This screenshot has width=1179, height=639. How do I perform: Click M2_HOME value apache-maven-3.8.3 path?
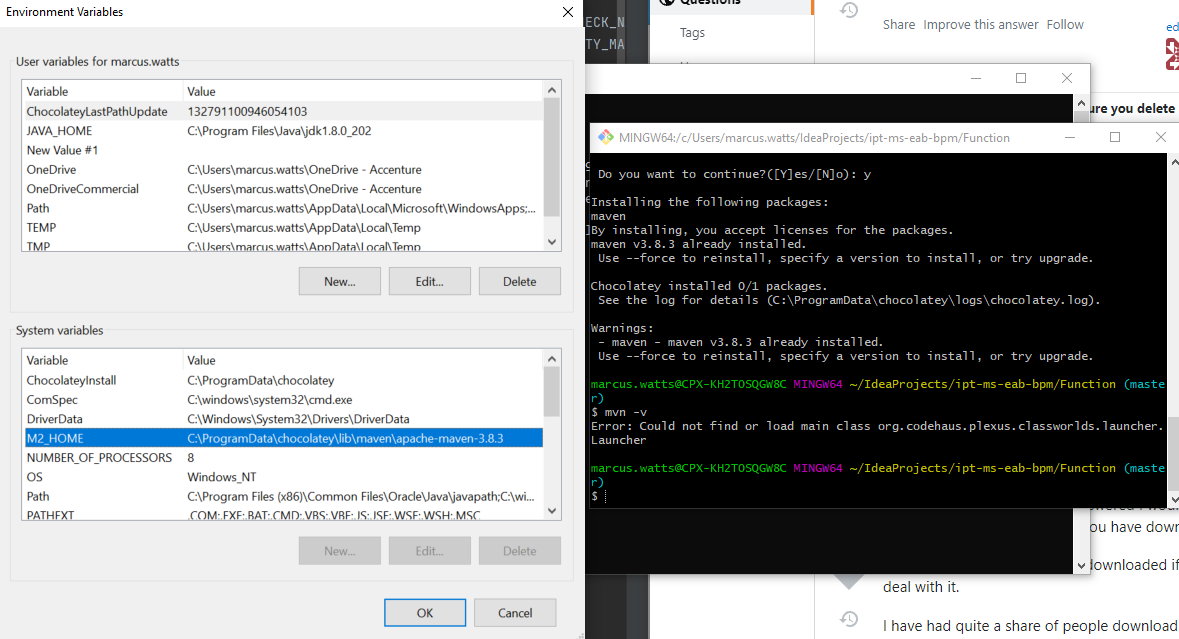[345, 438]
